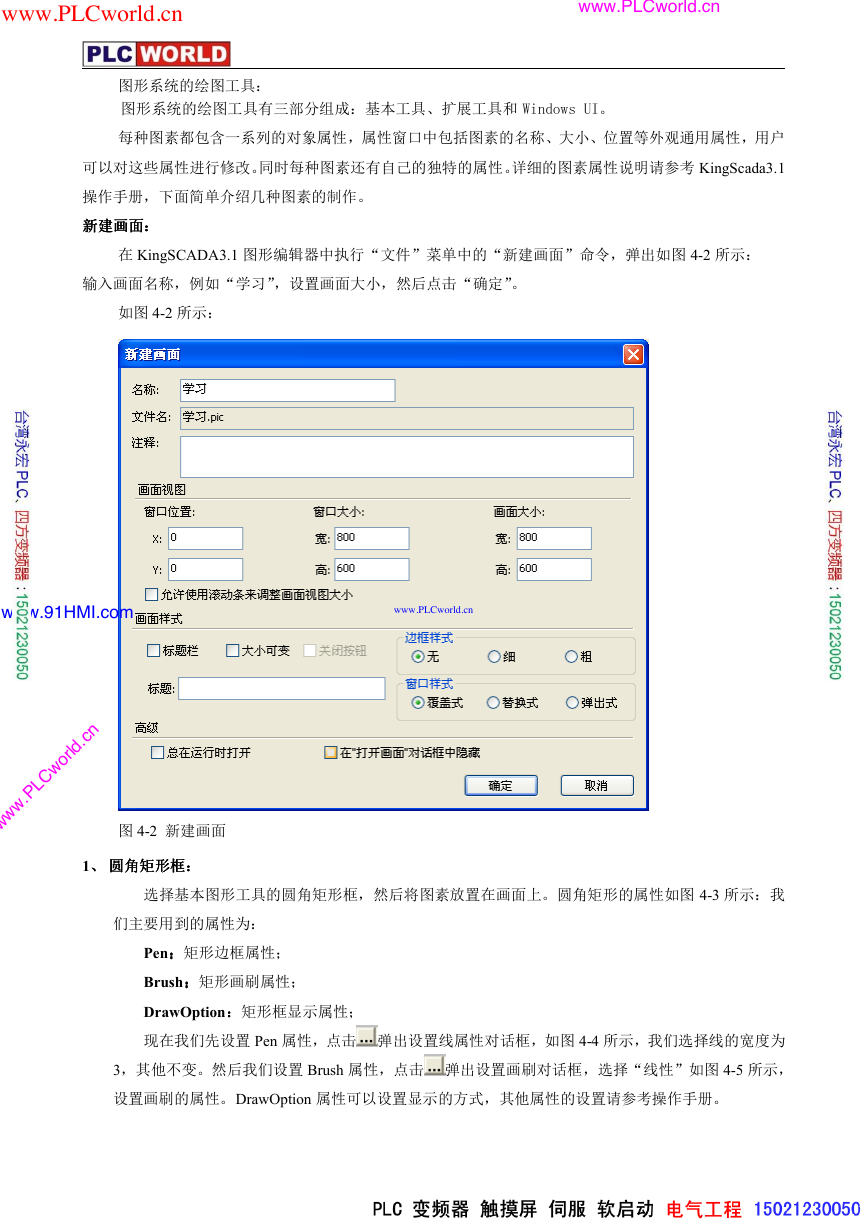Enable the 总在运行时打开 checkbox
Viewport: 868px width, 1228px height.
(x=157, y=752)
